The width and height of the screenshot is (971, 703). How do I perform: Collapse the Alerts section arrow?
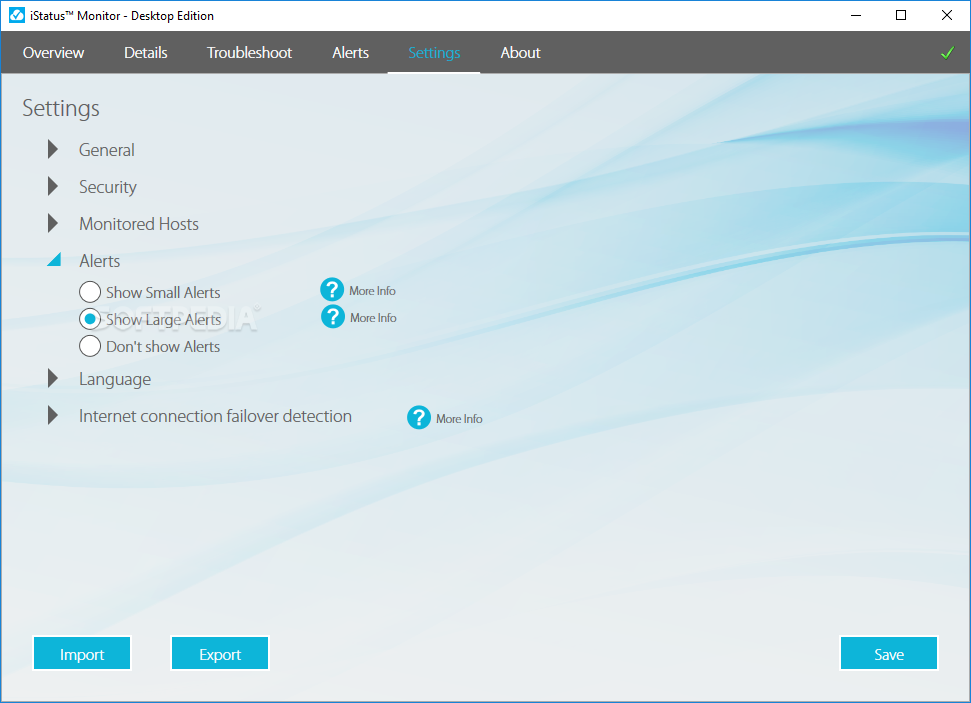[x=54, y=260]
